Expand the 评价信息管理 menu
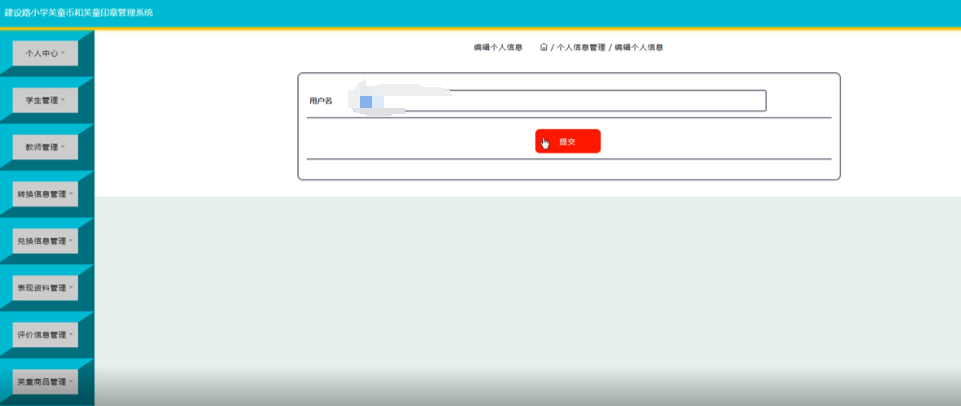This screenshot has width=961, height=406. (x=45, y=335)
